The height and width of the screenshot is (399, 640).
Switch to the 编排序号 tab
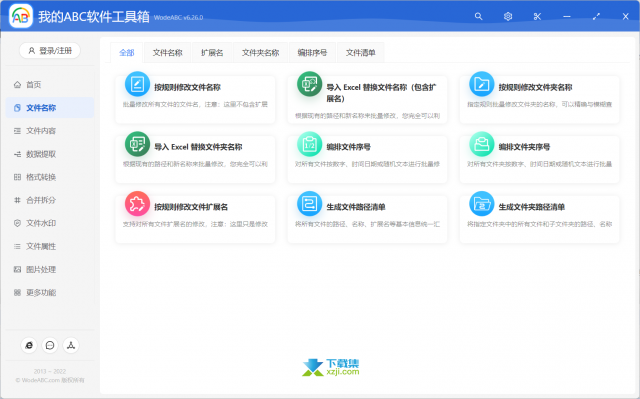pyautogui.click(x=312, y=53)
